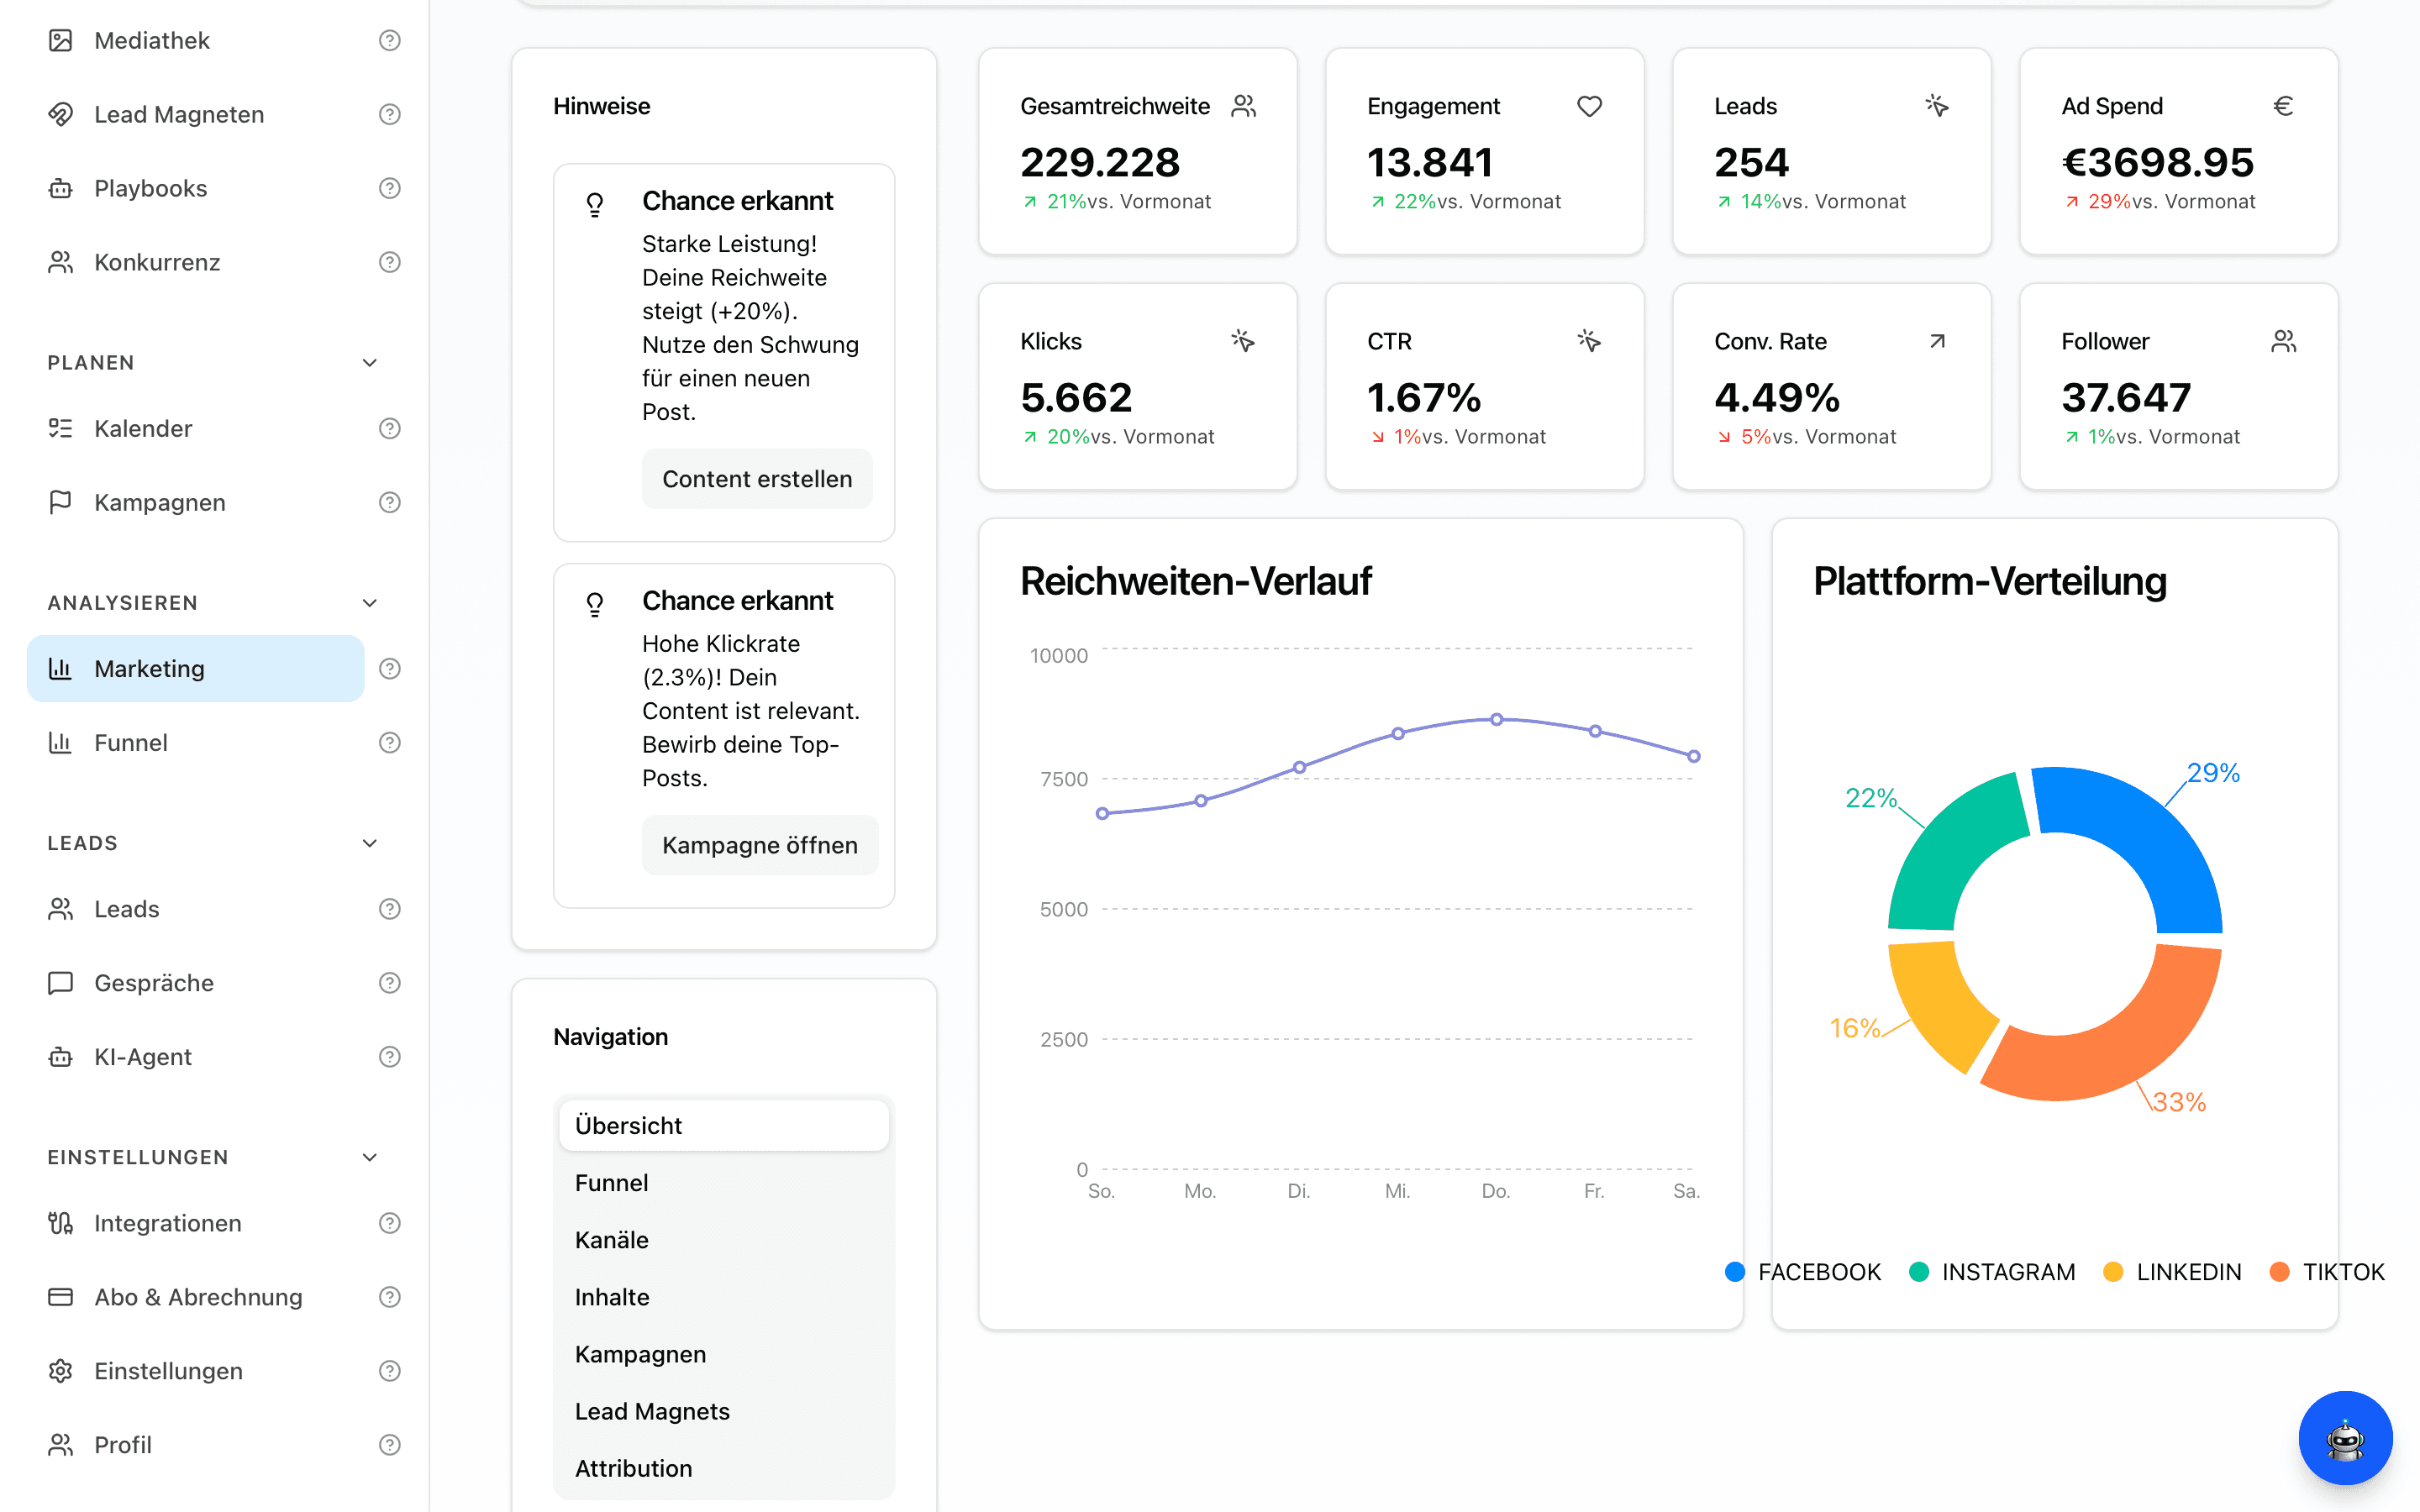Click help icon next to Lead Magneten

click(x=390, y=114)
